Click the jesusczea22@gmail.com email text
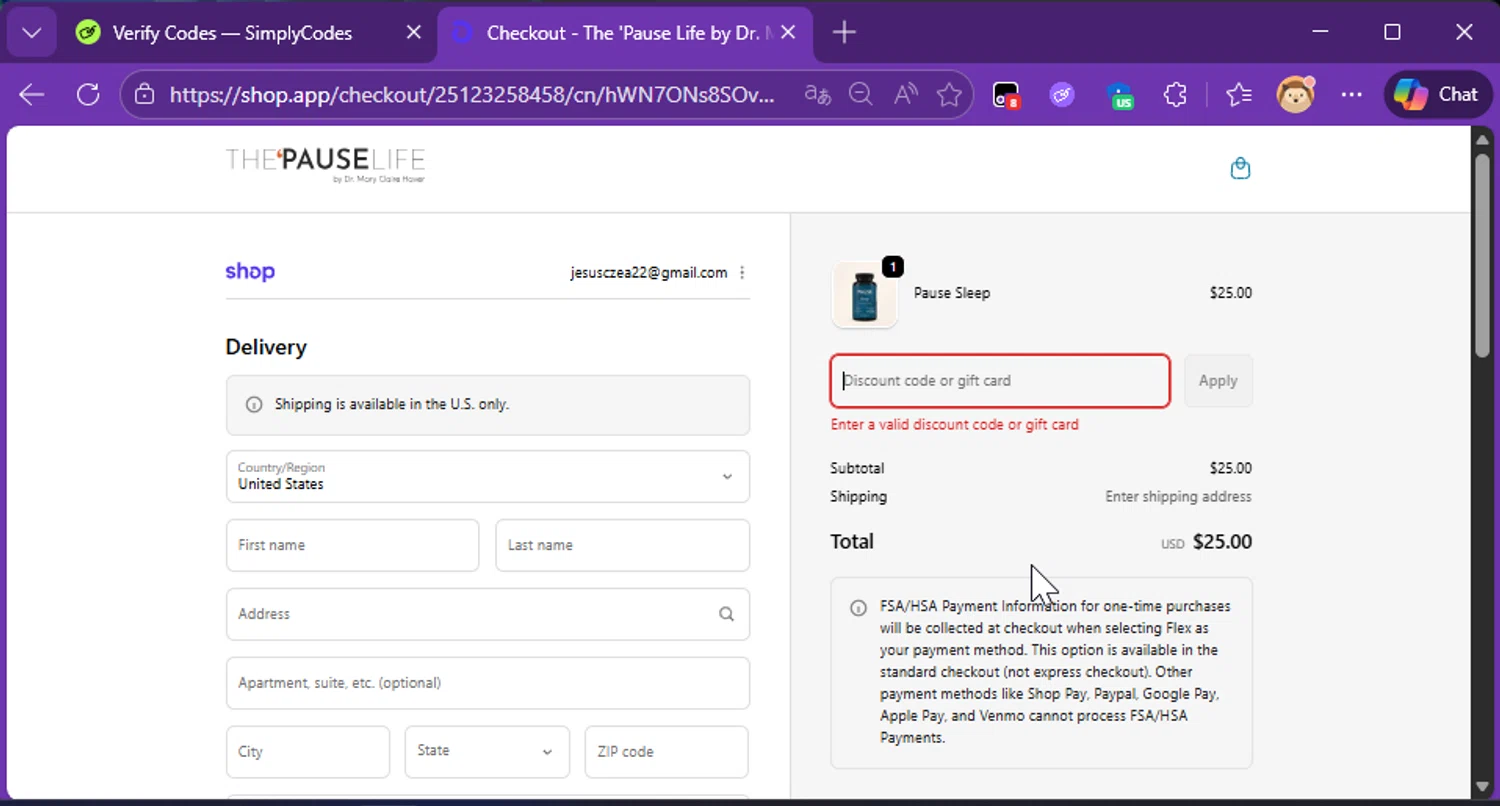Image resolution: width=1500 pixels, height=806 pixels. coord(649,273)
